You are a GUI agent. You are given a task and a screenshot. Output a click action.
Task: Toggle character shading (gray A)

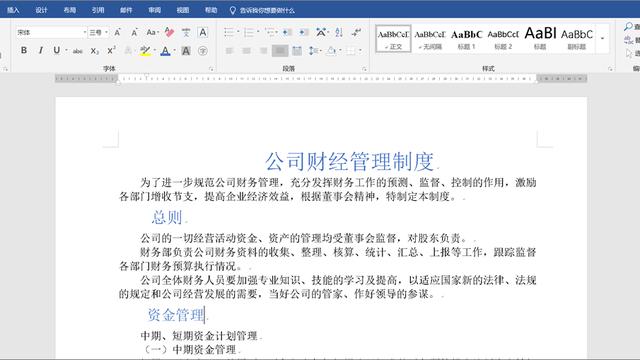pyautogui.click(x=186, y=51)
